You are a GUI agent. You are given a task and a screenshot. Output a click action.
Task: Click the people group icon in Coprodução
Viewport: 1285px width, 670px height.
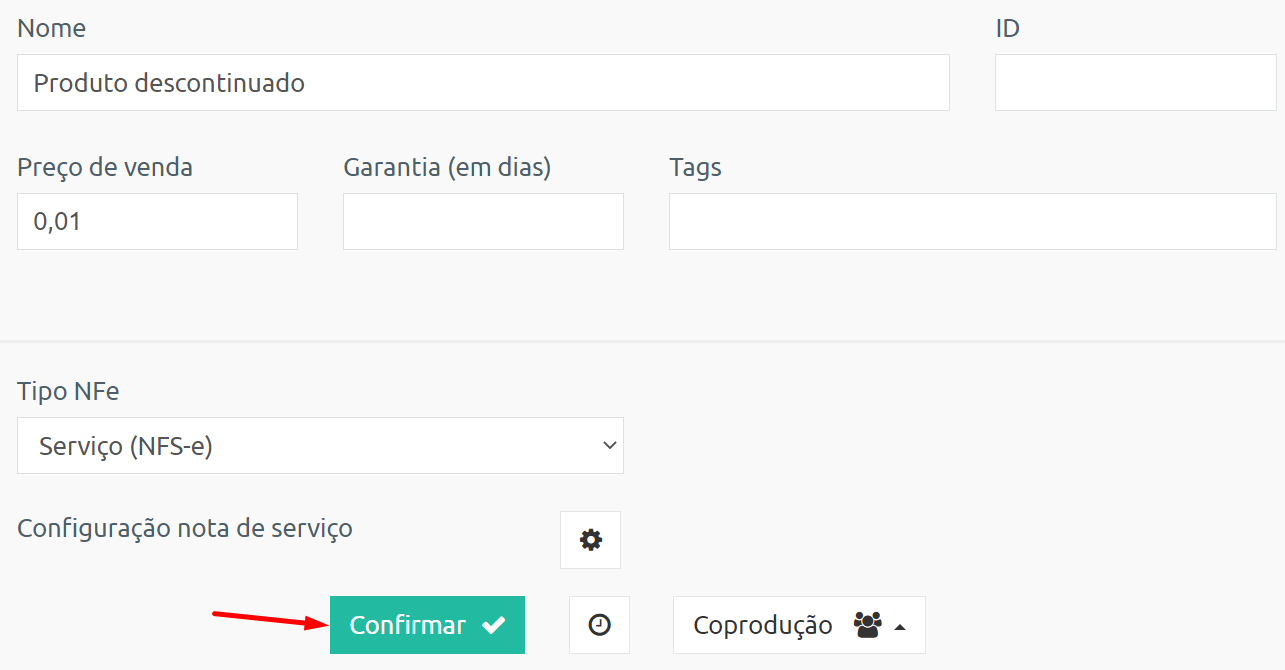868,625
